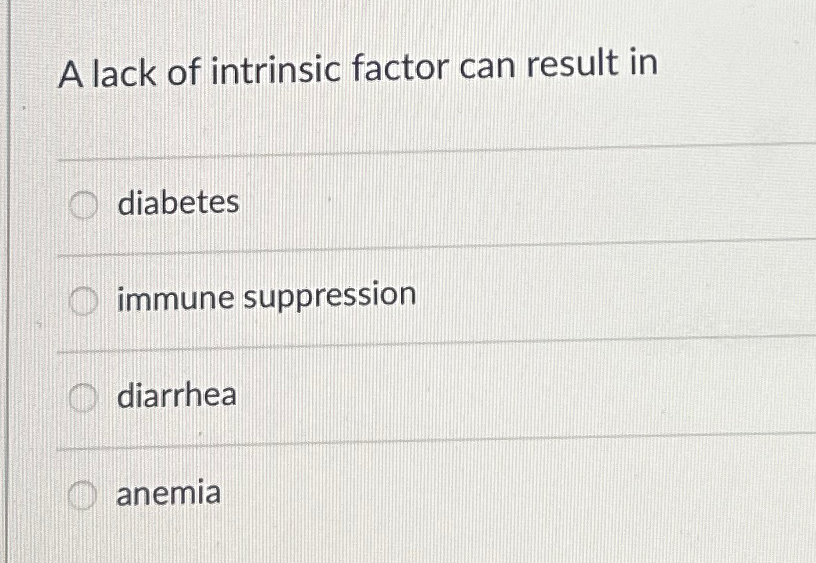Click the word 'suppression' in second option
The height and width of the screenshot is (563, 816).
(x=330, y=296)
